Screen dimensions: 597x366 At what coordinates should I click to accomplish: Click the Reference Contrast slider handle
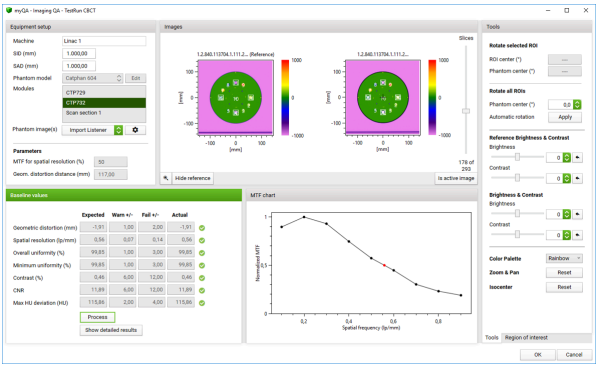coord(517,178)
